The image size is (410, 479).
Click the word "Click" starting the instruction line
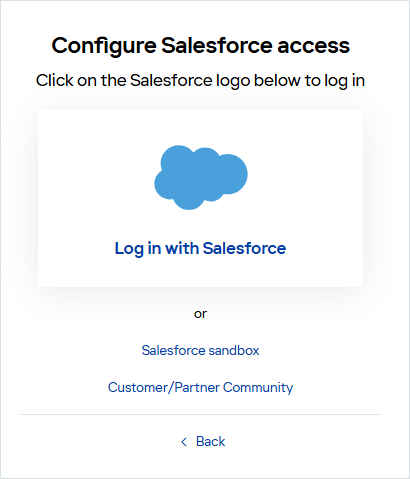pos(55,80)
